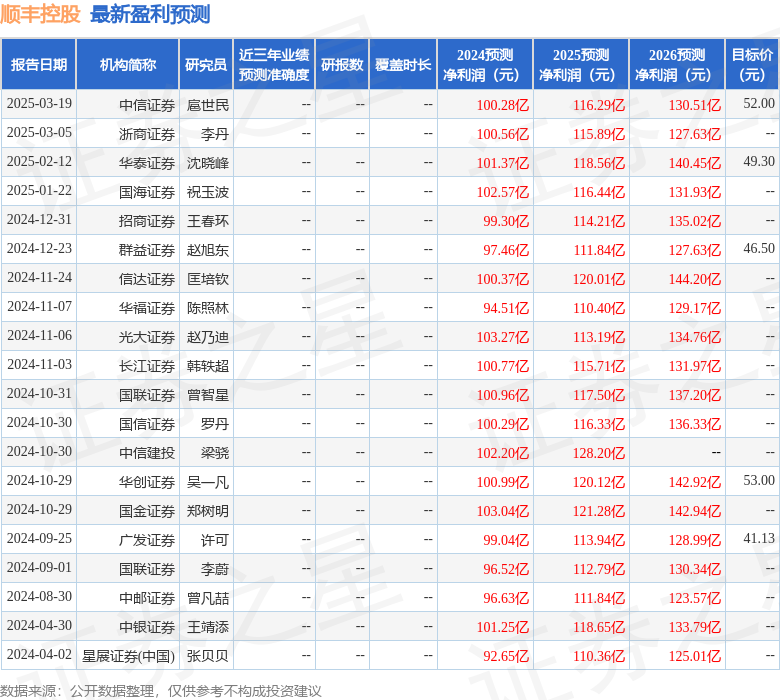780x700 pixels.
Task: Select institution 招商证券
Action: coord(147,221)
